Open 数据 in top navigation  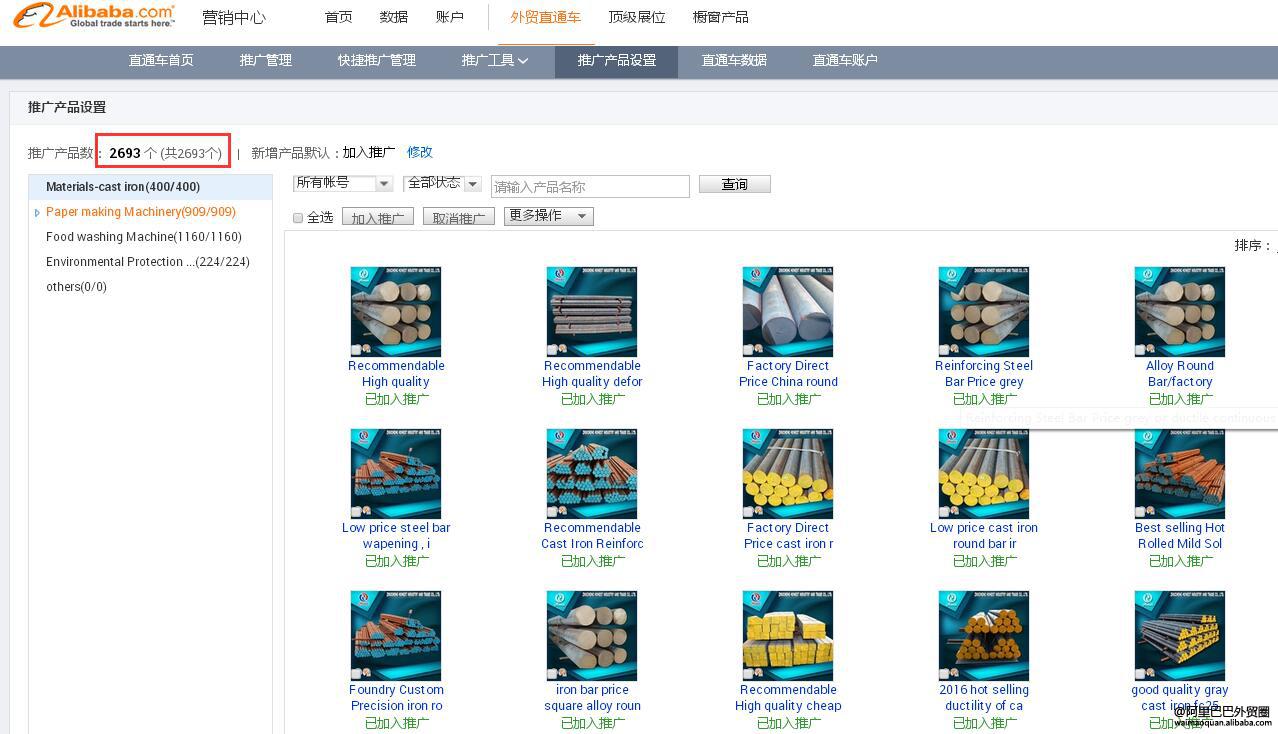pyautogui.click(x=394, y=17)
